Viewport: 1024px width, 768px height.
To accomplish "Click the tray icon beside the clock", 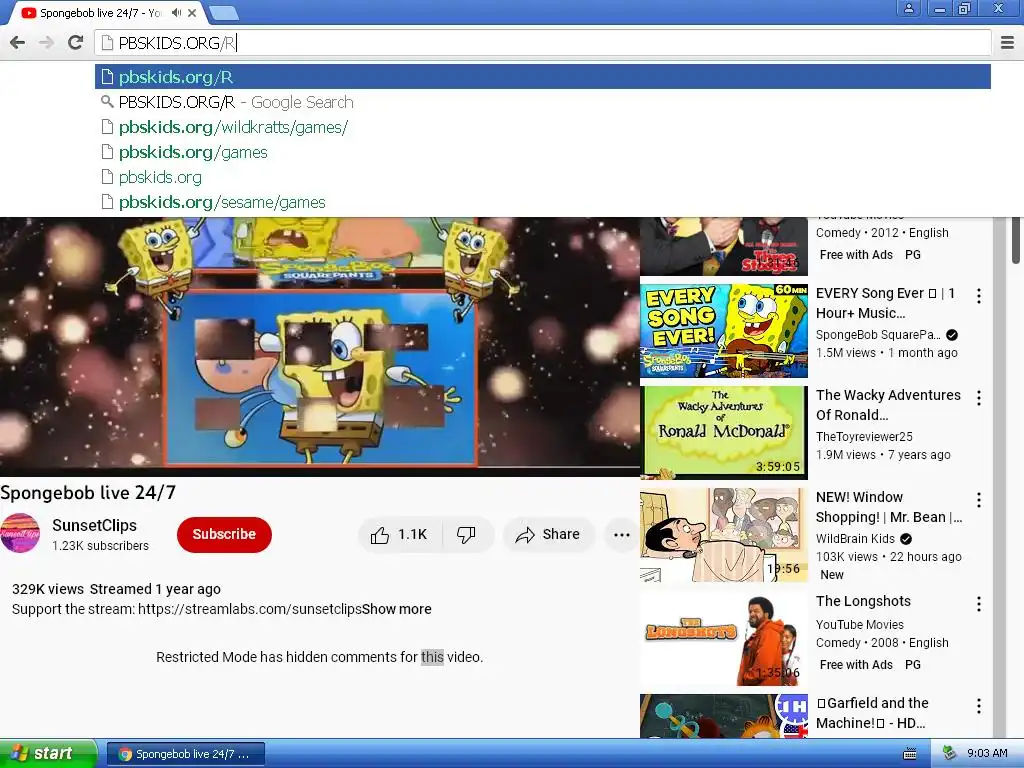I will pyautogui.click(x=950, y=754).
